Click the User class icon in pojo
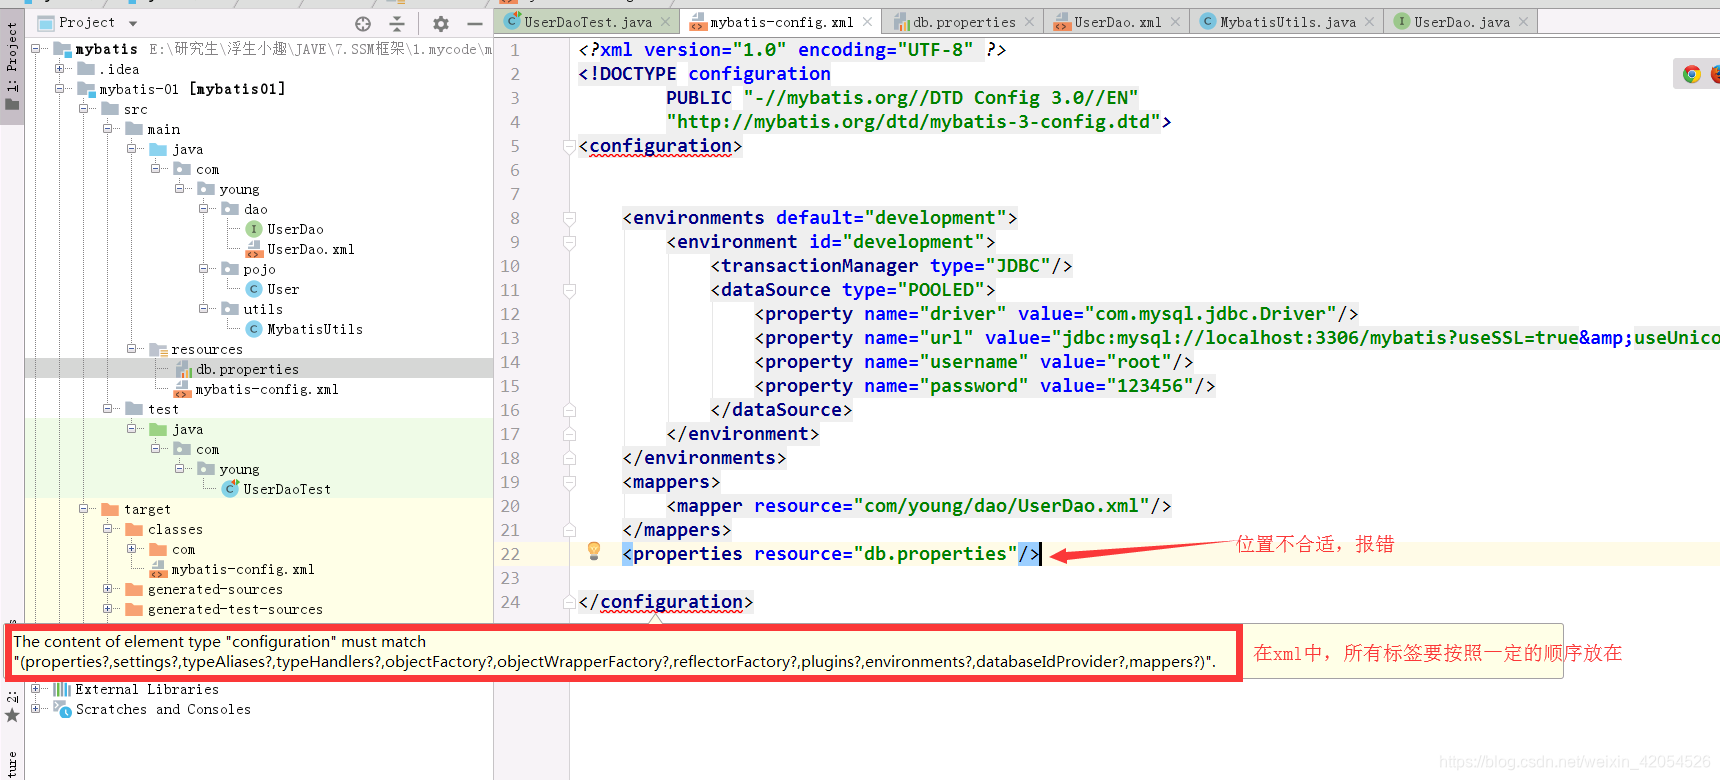The width and height of the screenshot is (1720, 780). [254, 289]
